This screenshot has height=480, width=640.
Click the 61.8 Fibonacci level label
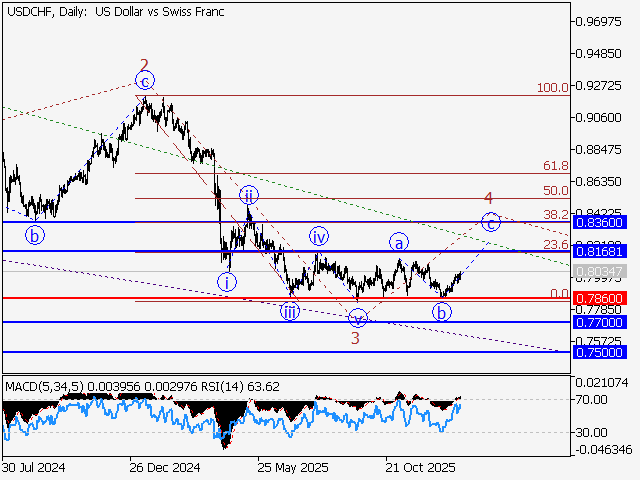pyautogui.click(x=555, y=166)
